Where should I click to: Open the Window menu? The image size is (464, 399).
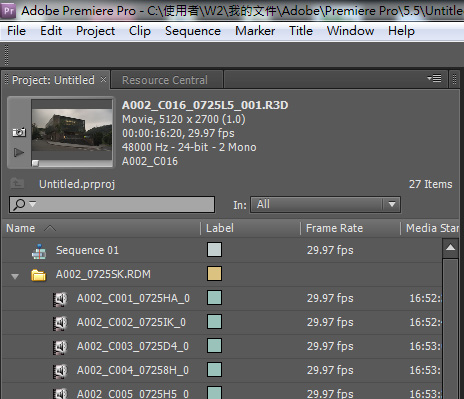tap(350, 31)
